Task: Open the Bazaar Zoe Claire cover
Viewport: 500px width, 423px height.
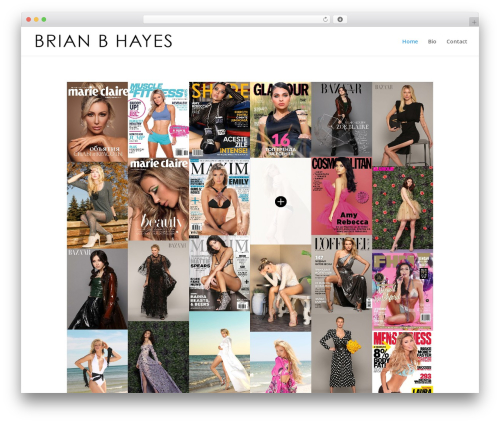Action: (x=341, y=119)
